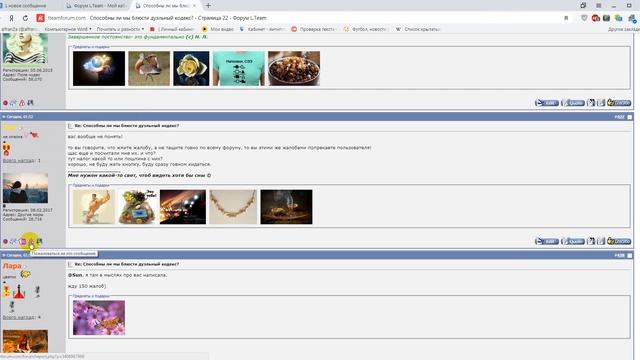Open the teal T-shirt gift thumbnail

[x=238, y=69]
